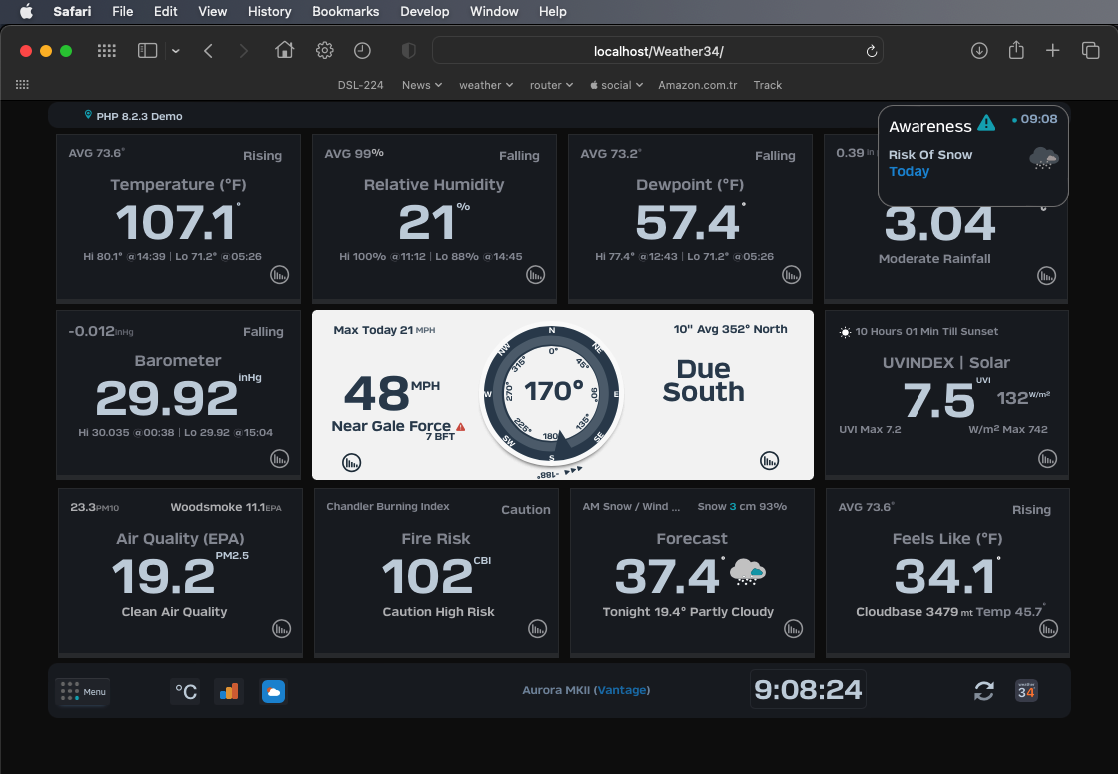
Task: Expand the weather bookmarks folder
Action: [x=486, y=85]
